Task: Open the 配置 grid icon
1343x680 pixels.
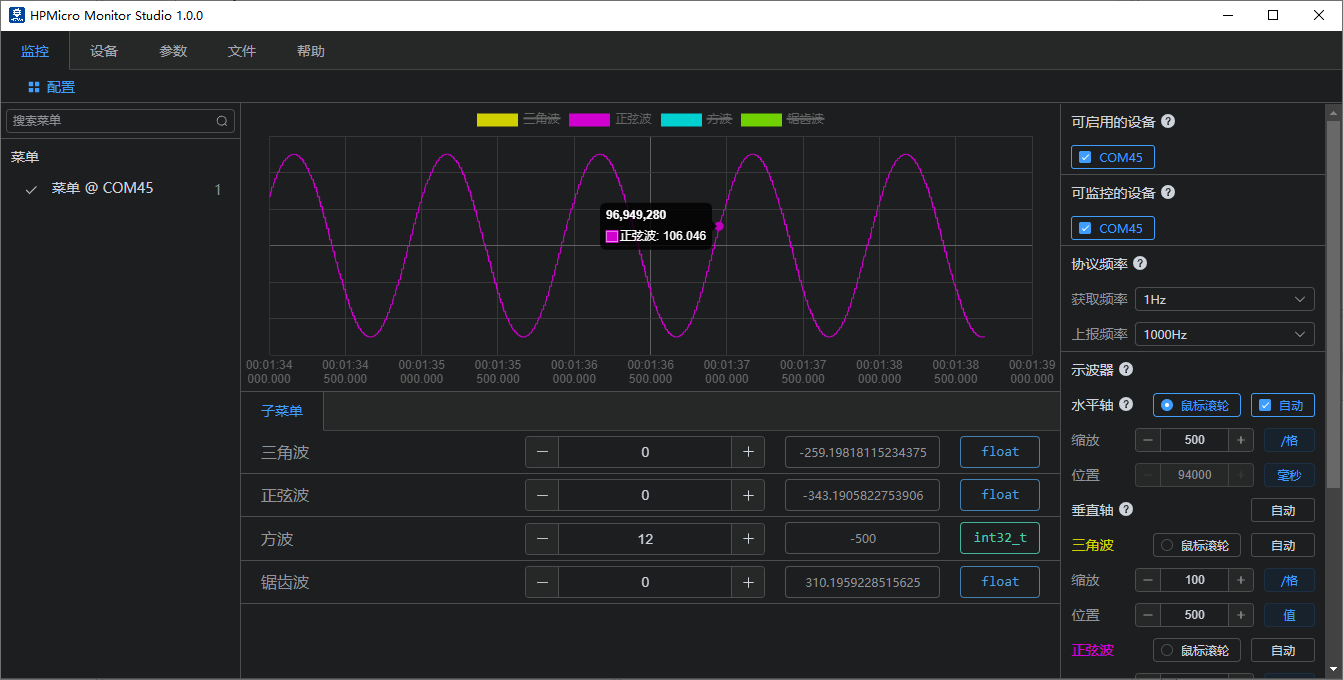Action: tap(34, 87)
